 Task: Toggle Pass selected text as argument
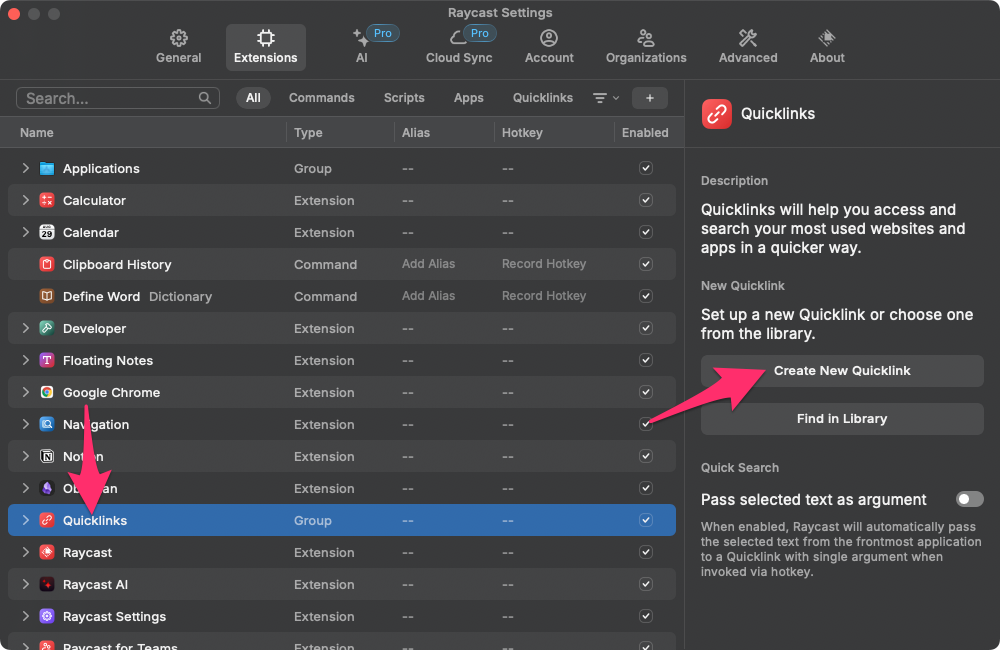pos(969,499)
